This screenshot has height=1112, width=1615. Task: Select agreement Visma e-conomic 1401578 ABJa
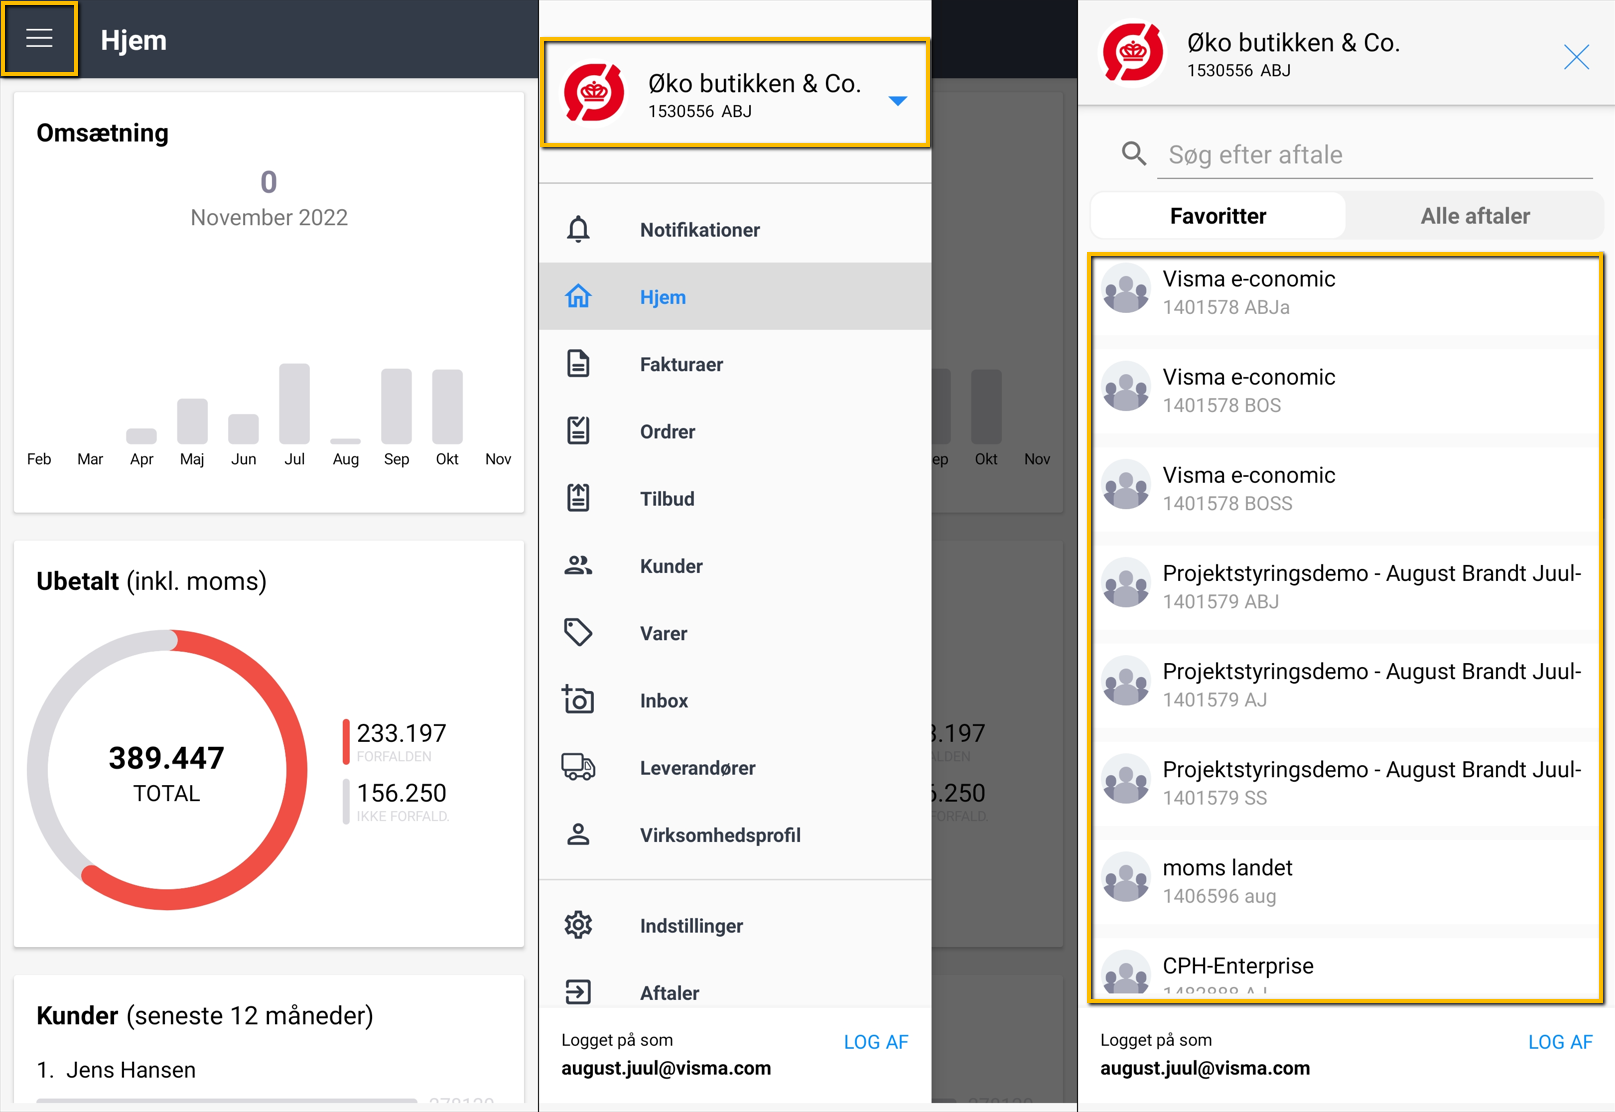tap(1346, 292)
